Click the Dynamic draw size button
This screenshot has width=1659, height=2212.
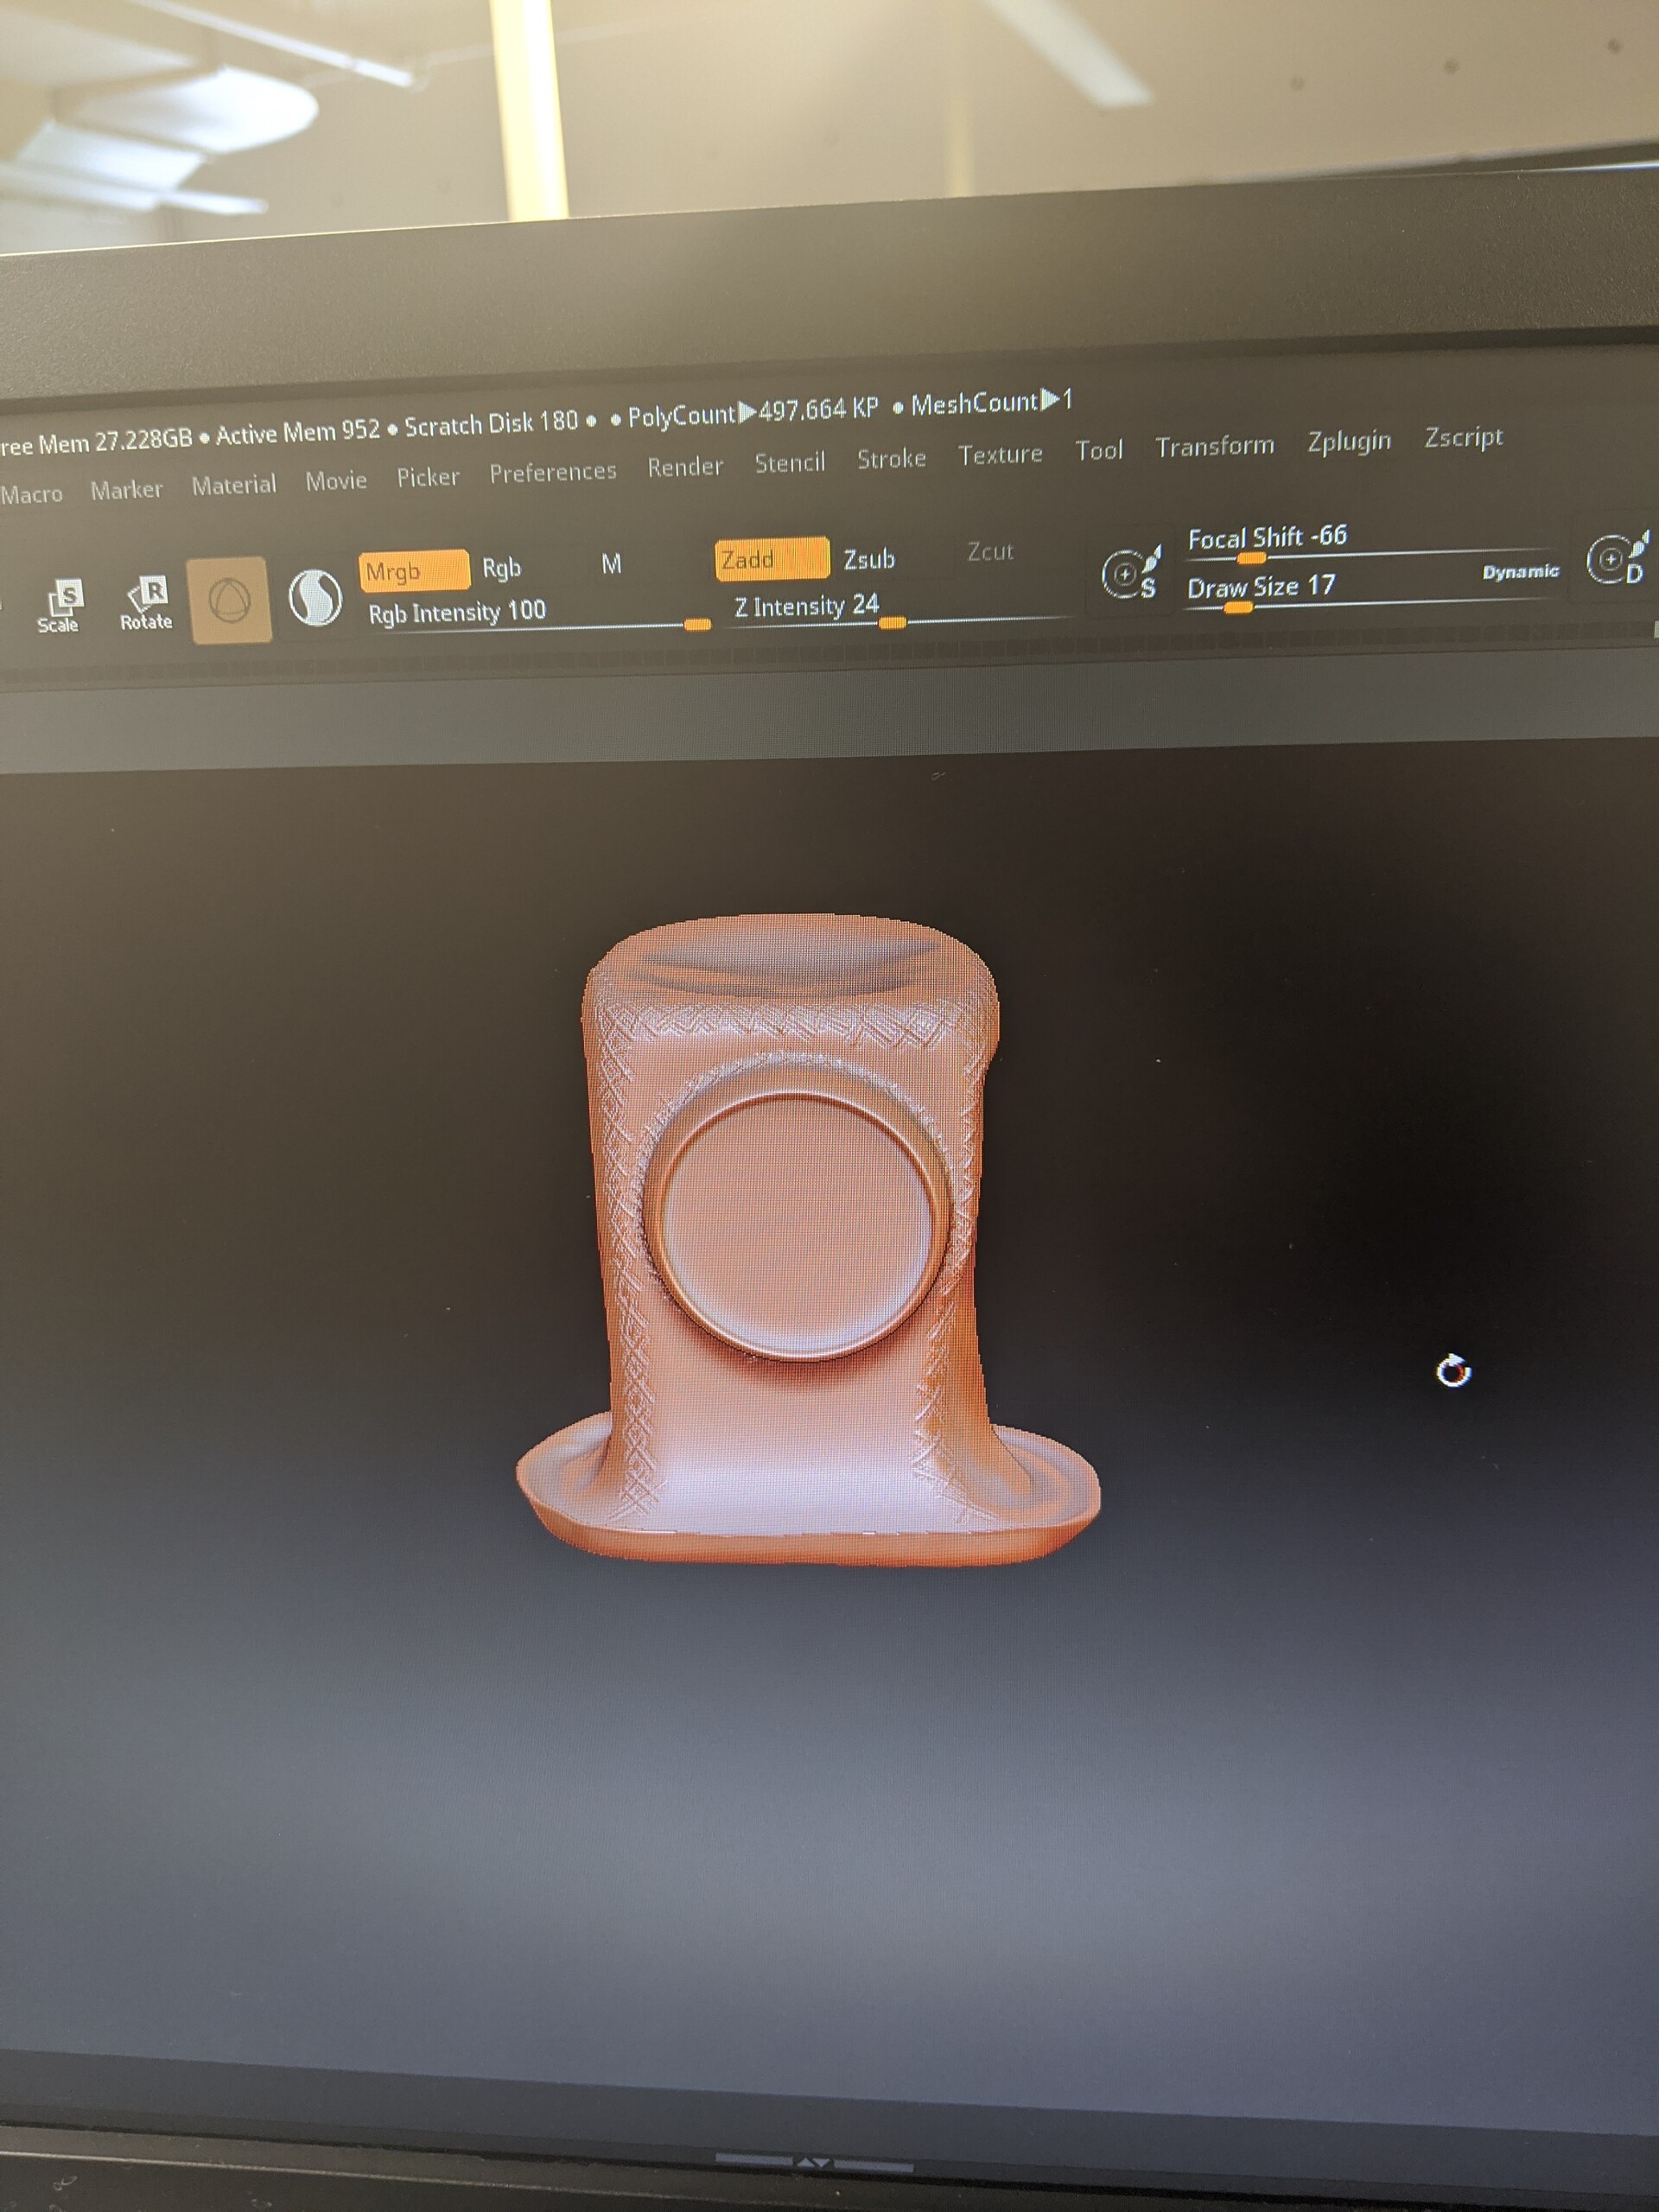[1520, 571]
